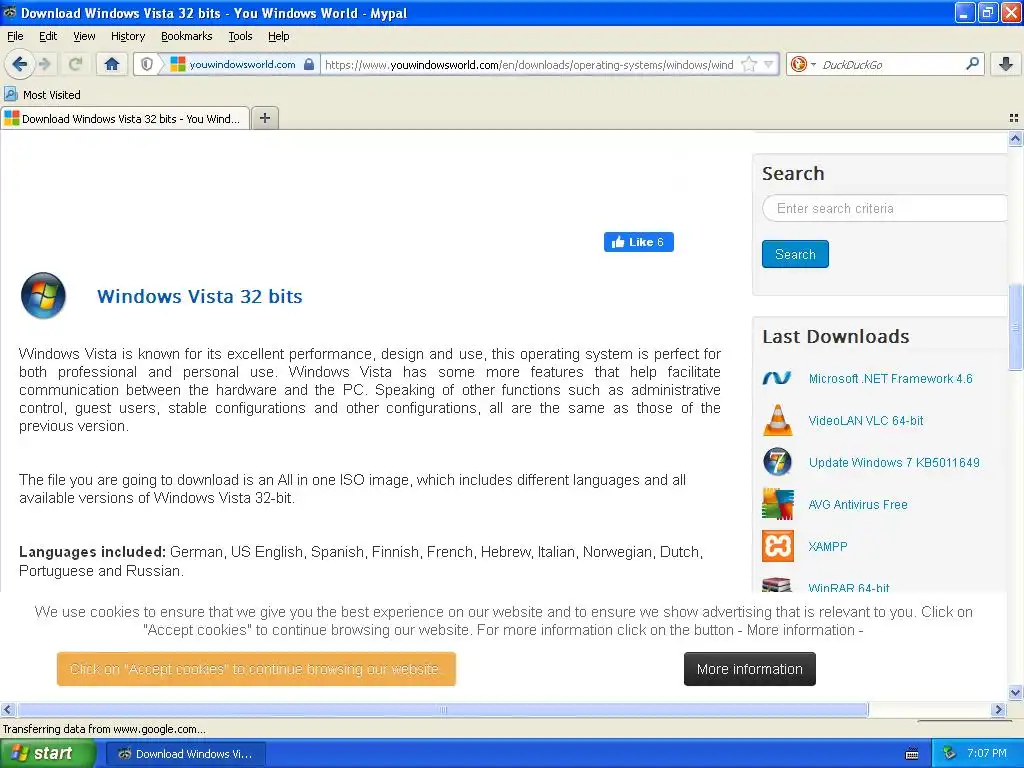Click the magnifier icon in search bar
1024x768 pixels.
pos(972,63)
